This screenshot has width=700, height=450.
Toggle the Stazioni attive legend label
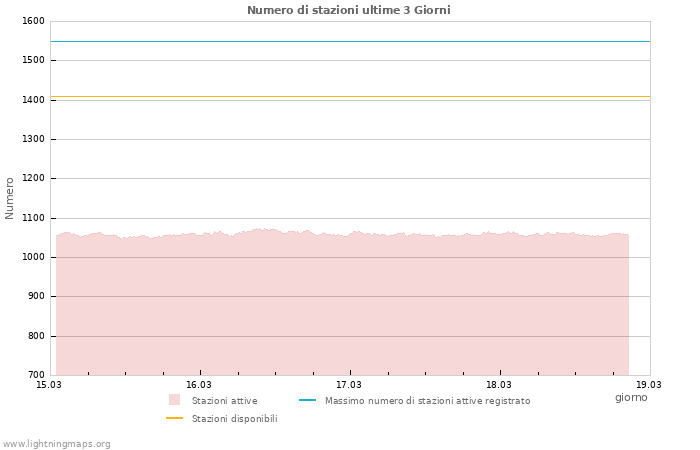224,401
